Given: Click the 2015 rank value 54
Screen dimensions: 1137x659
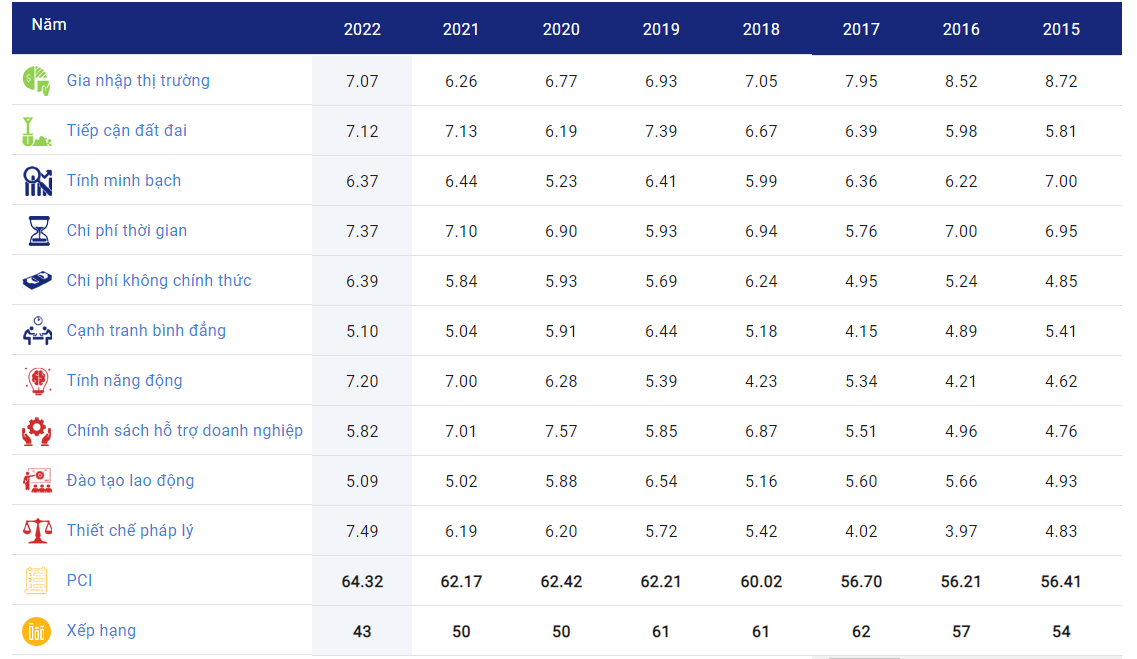Looking at the screenshot, I should pyautogui.click(x=1062, y=631).
